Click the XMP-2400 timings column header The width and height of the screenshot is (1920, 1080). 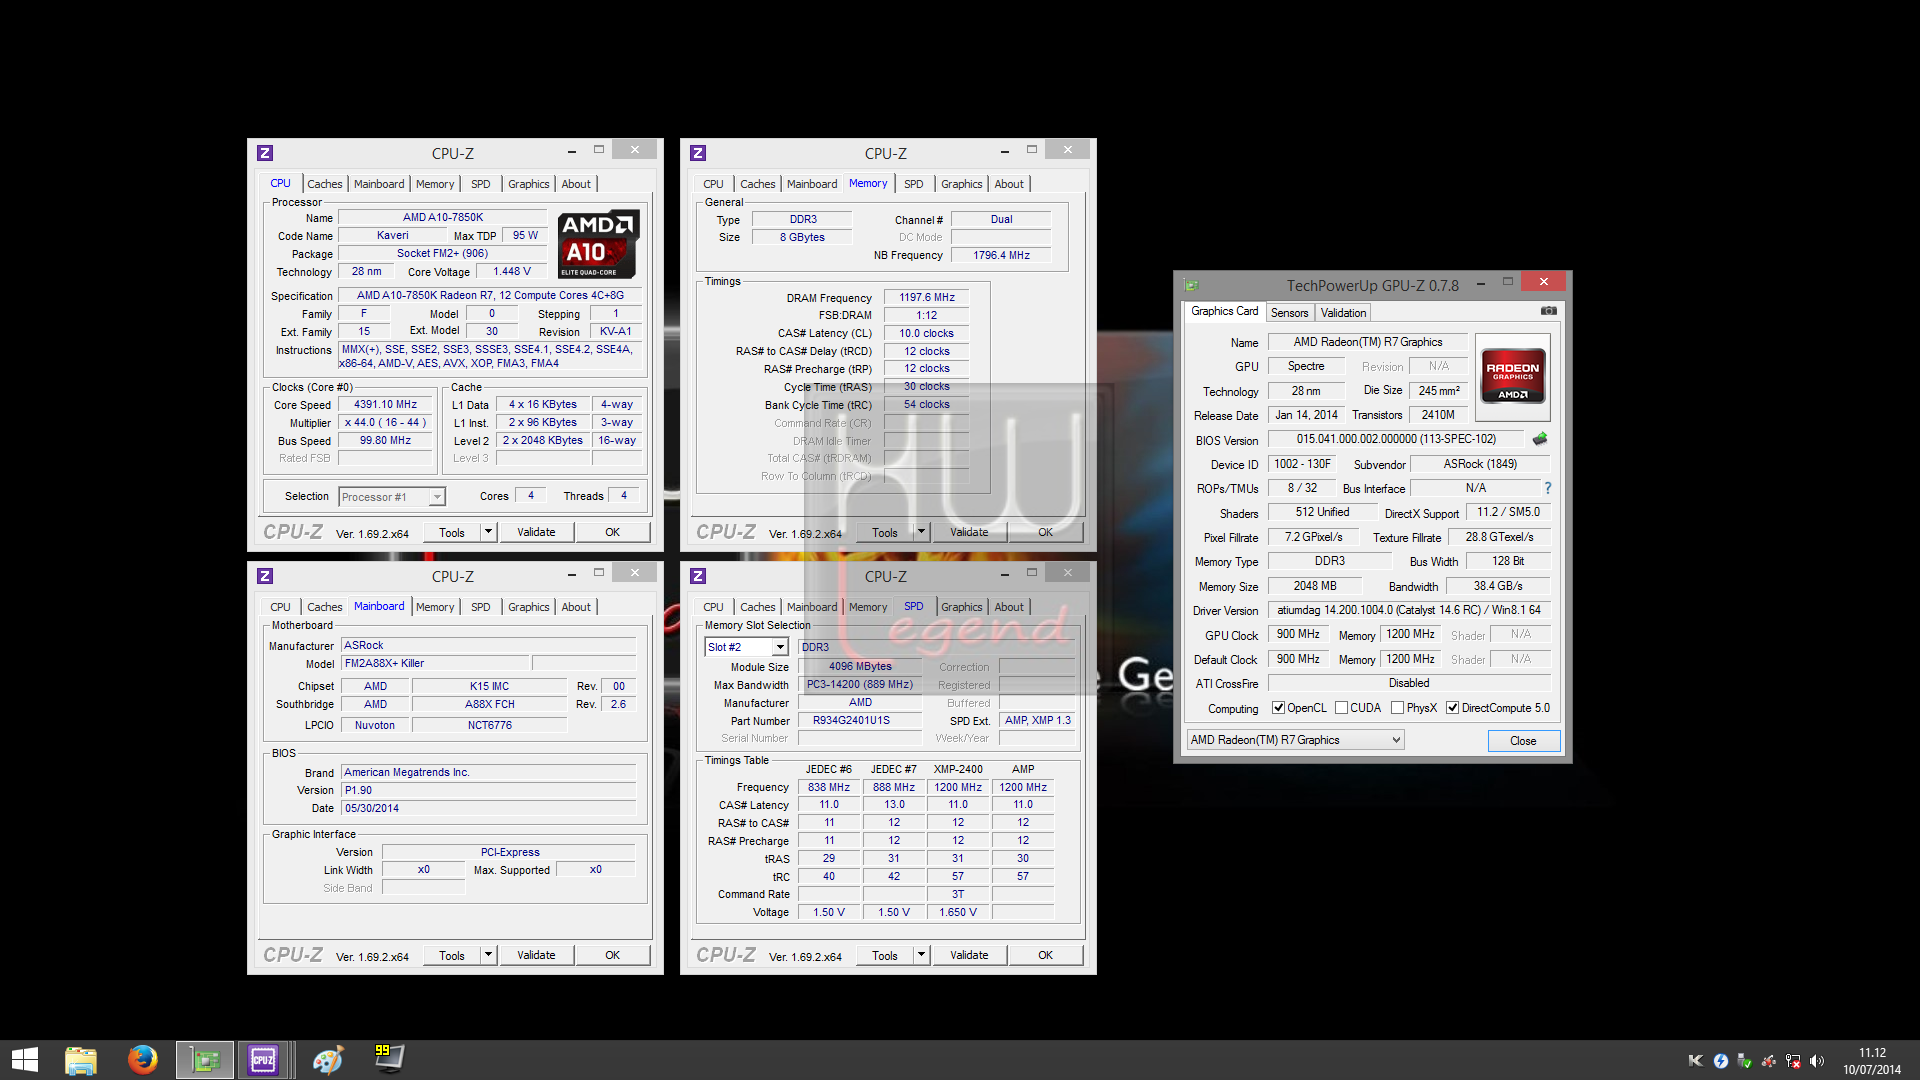click(958, 769)
